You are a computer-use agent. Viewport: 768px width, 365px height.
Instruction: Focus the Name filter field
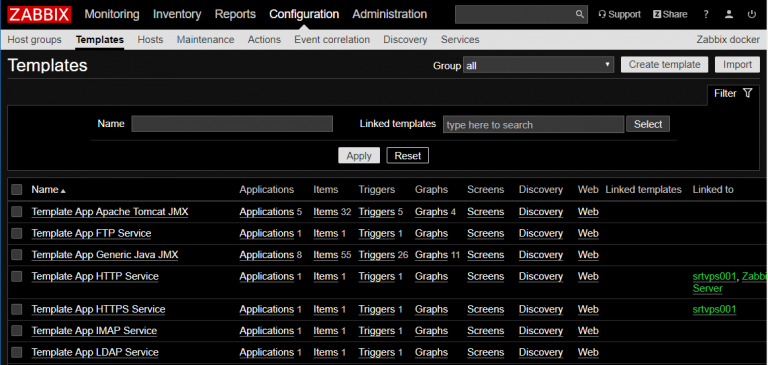point(232,123)
